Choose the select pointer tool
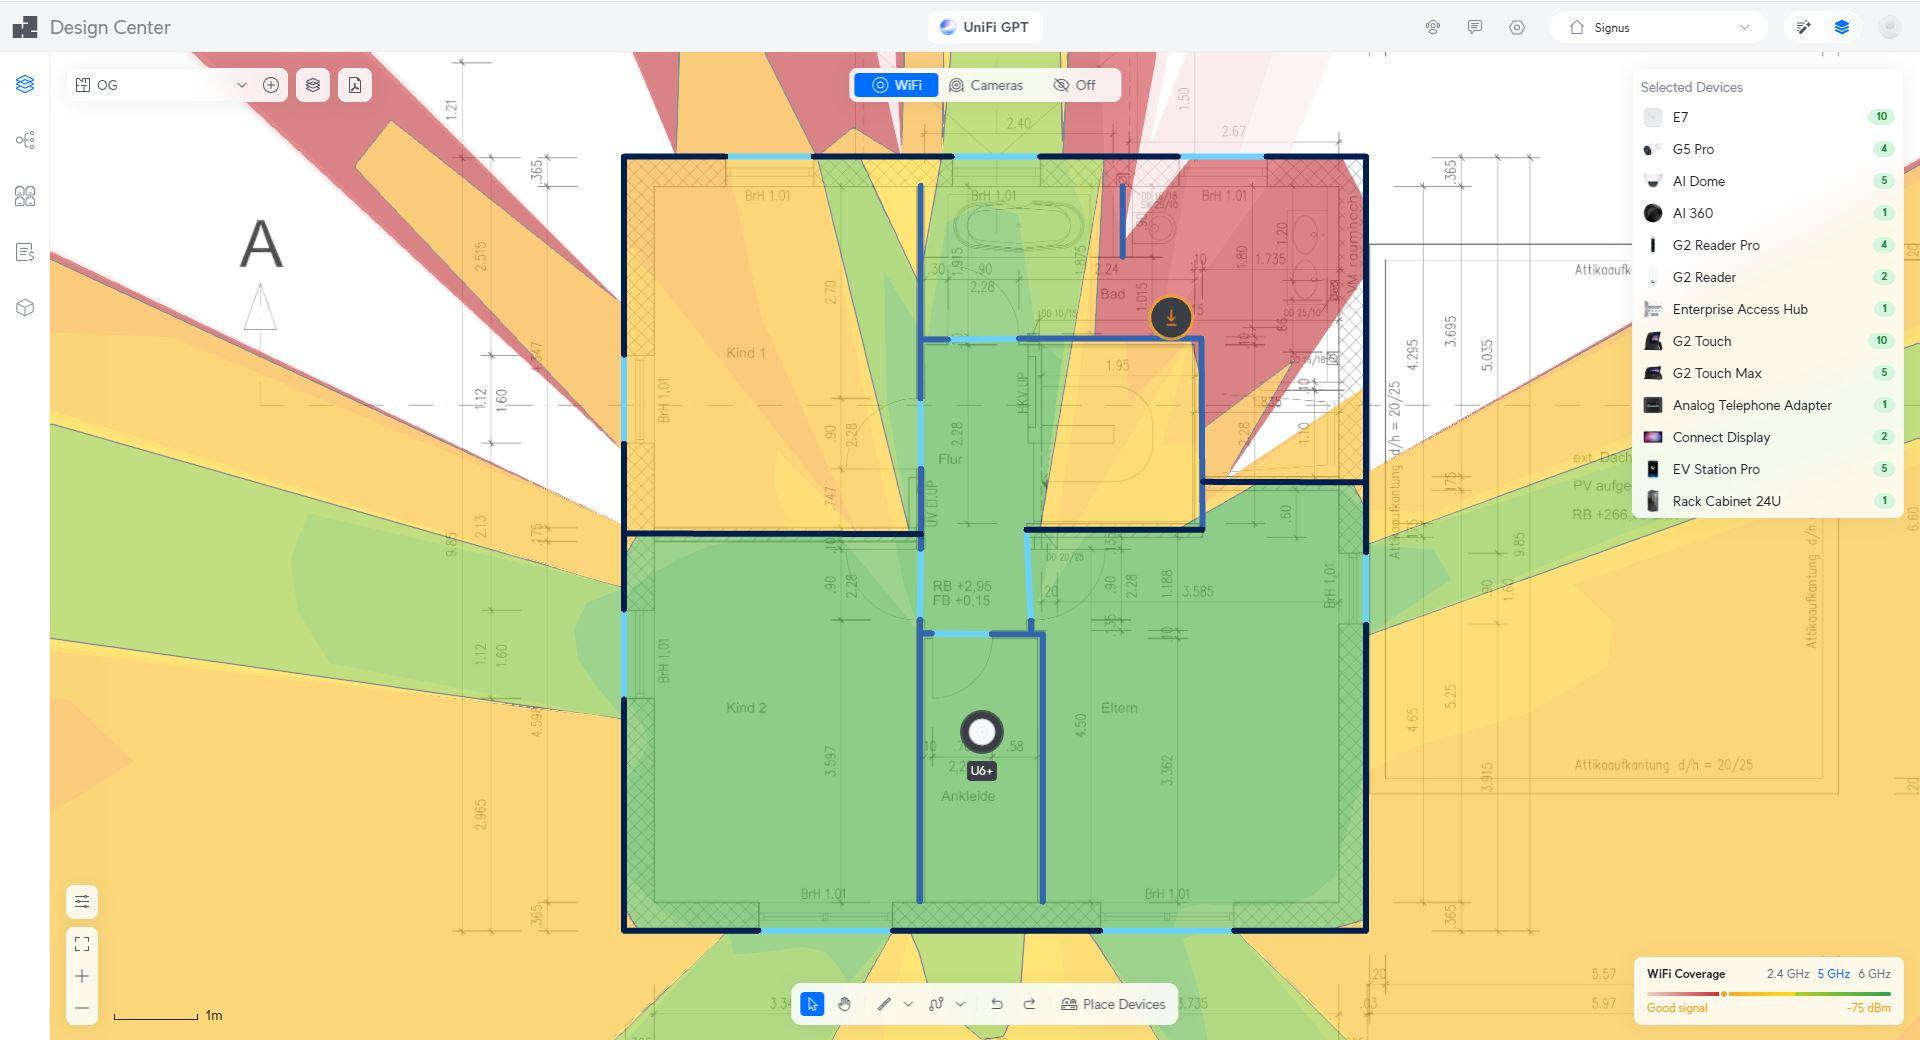 [812, 1004]
